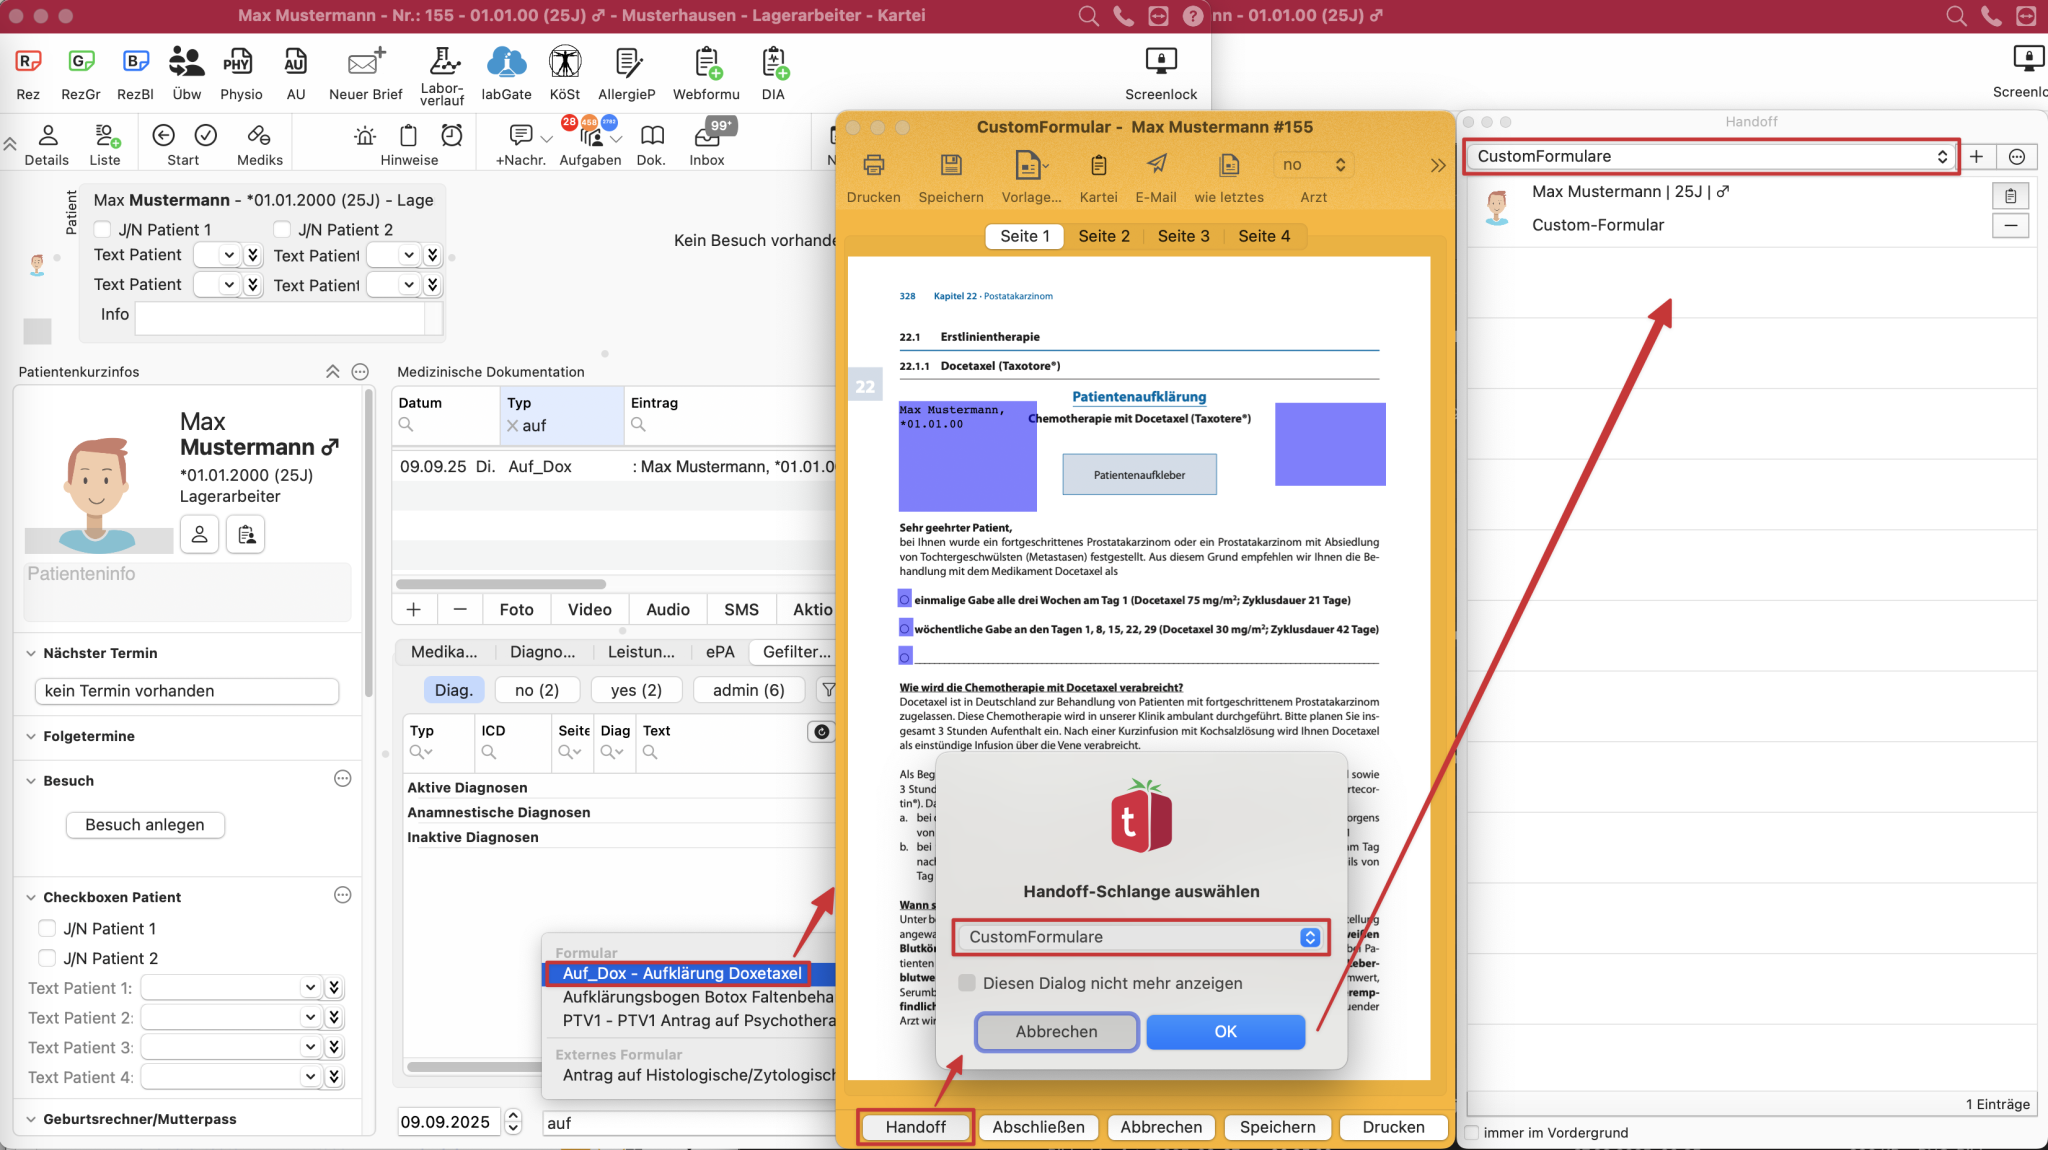Open the Arzt 'no' dropdown
The height and width of the screenshot is (1150, 2048).
pos(1314,164)
